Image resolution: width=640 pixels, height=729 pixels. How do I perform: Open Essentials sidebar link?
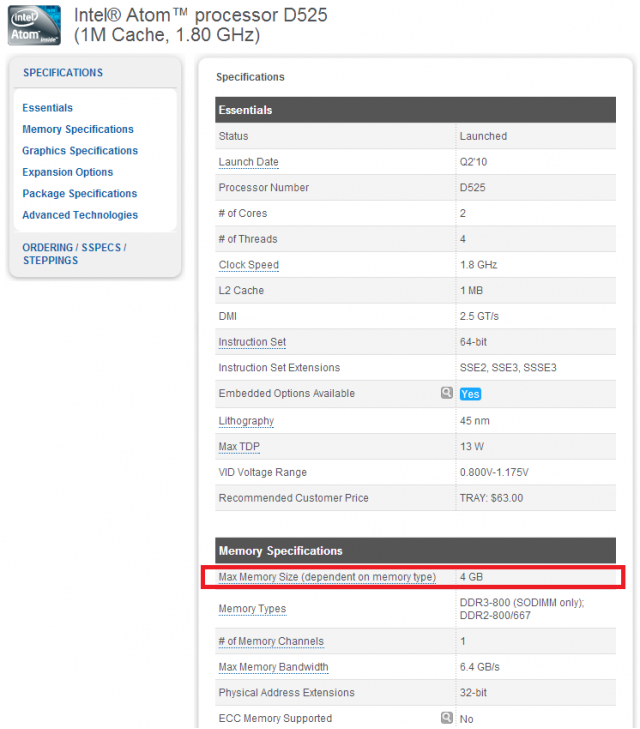pos(47,108)
